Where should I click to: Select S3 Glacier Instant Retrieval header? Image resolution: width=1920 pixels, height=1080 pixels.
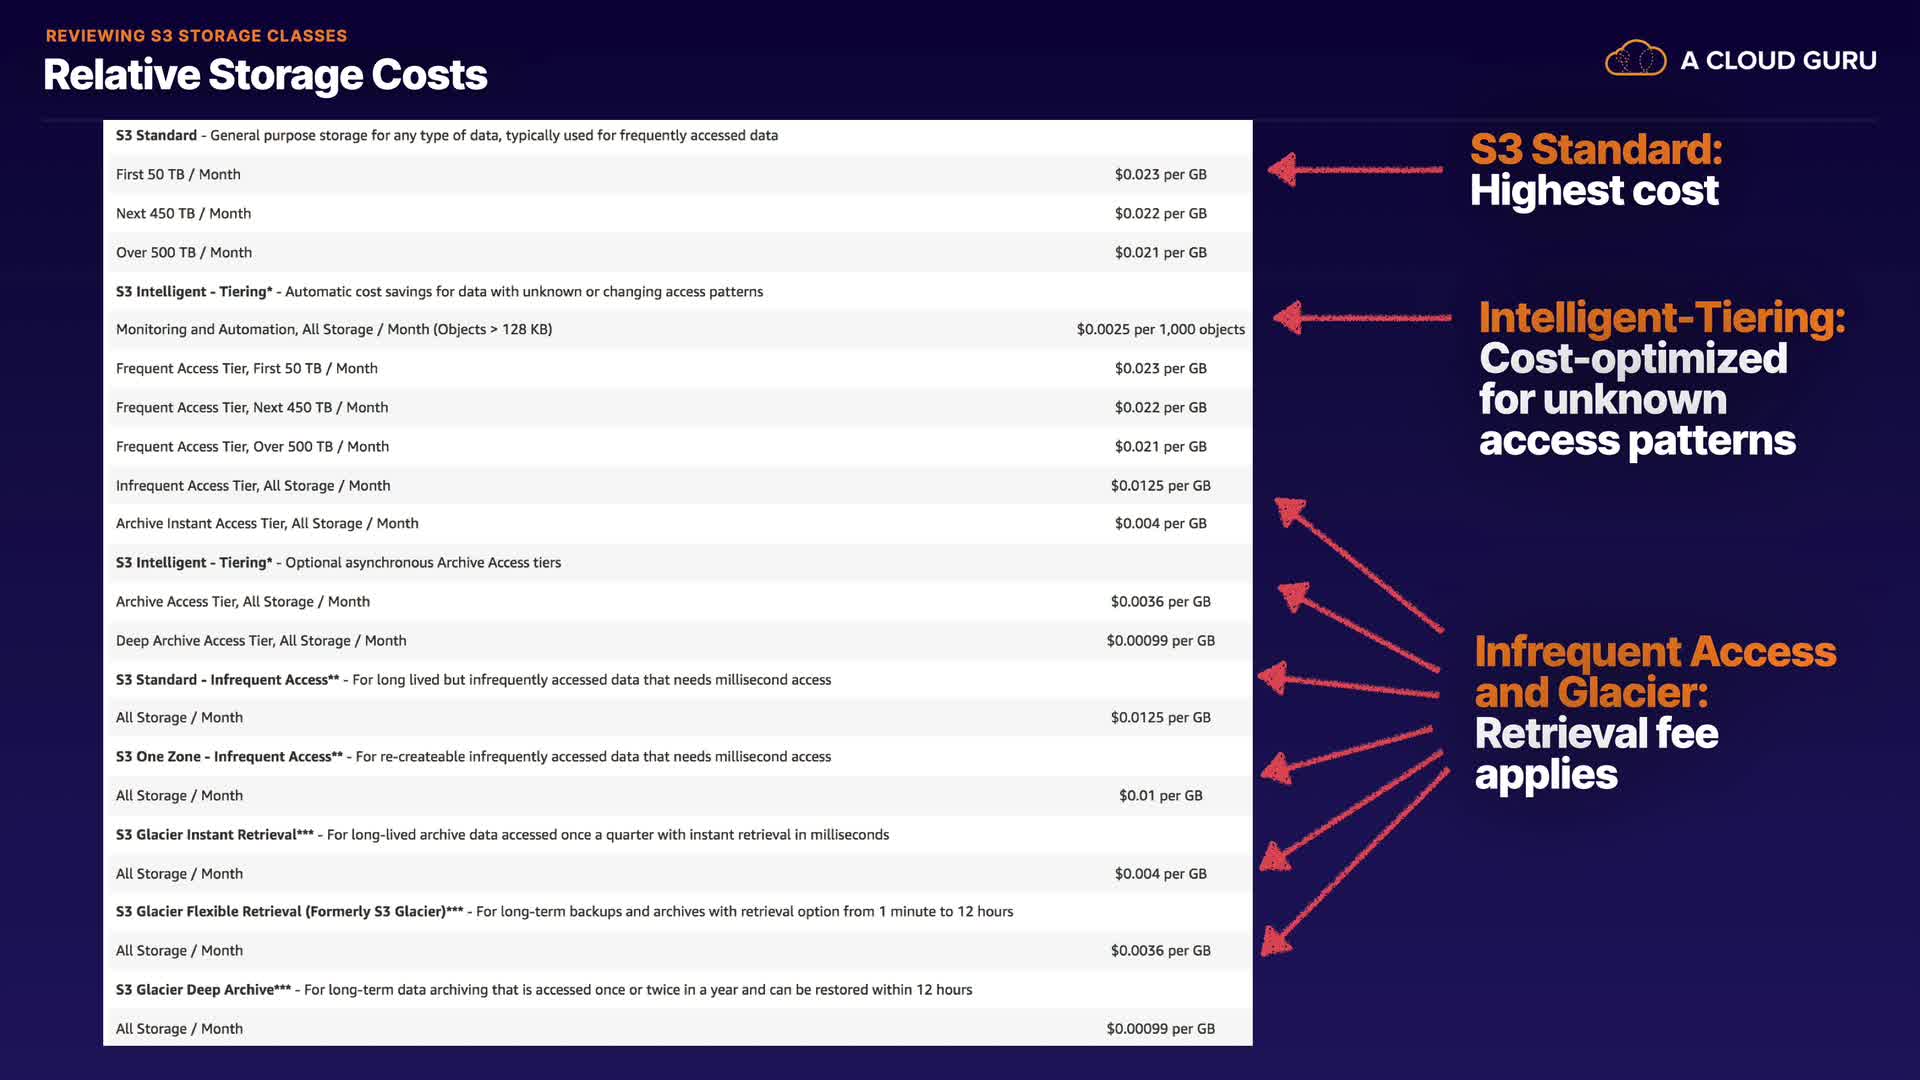point(502,834)
